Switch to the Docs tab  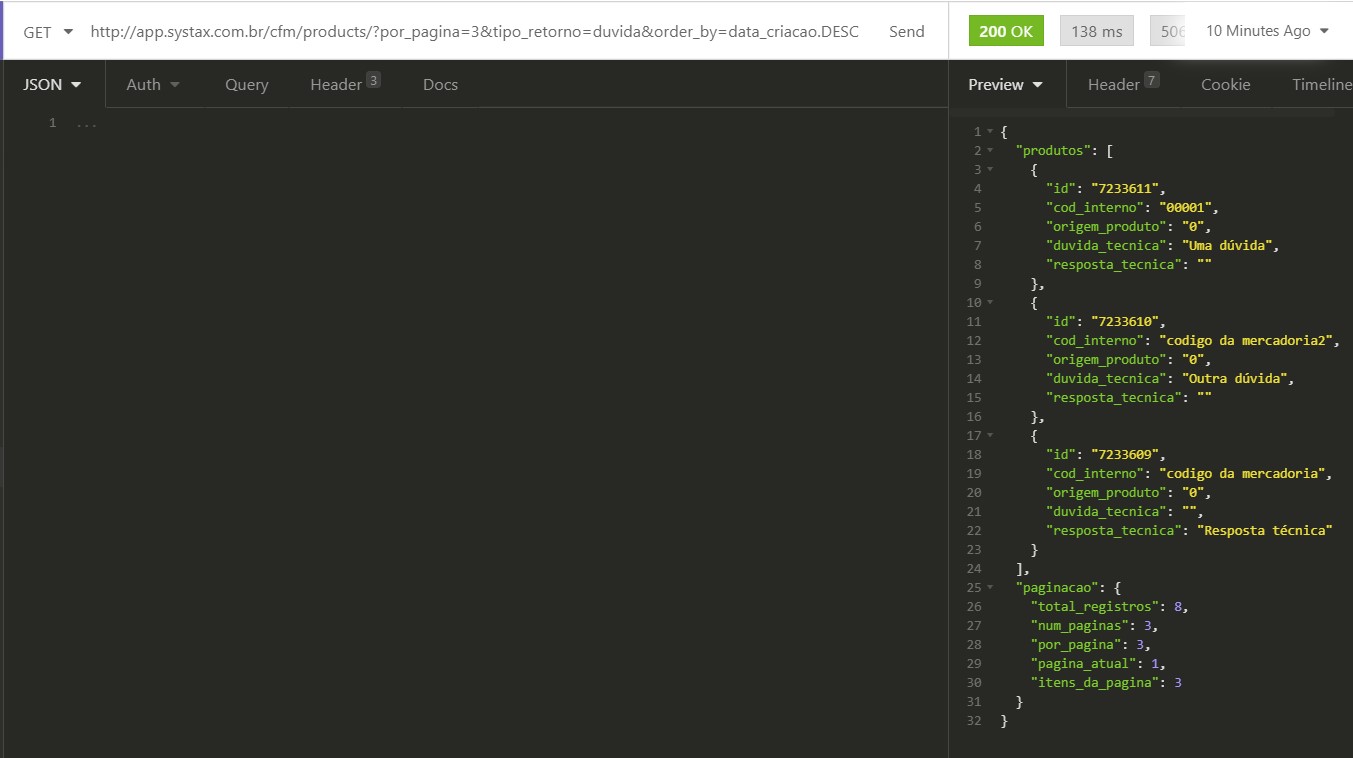pos(440,85)
